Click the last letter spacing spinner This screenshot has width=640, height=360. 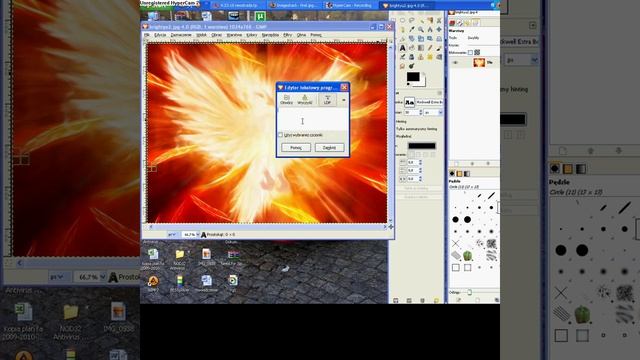[x=420, y=179]
